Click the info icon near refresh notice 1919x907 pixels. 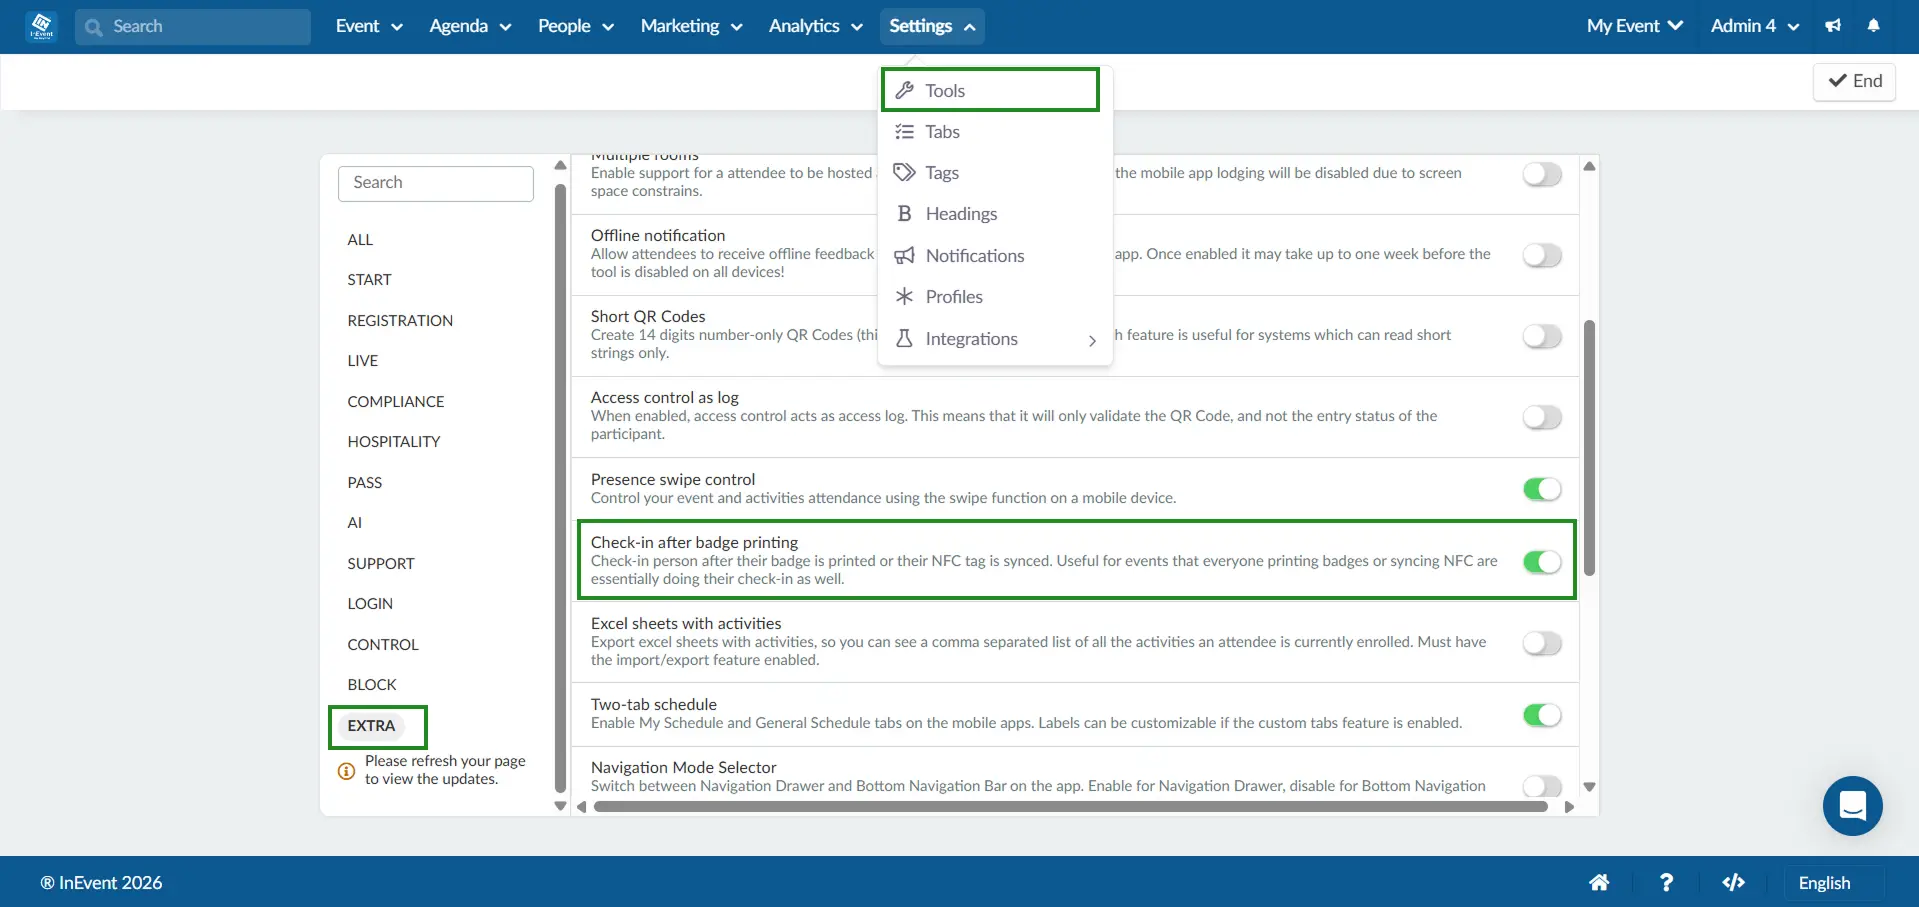click(x=346, y=771)
